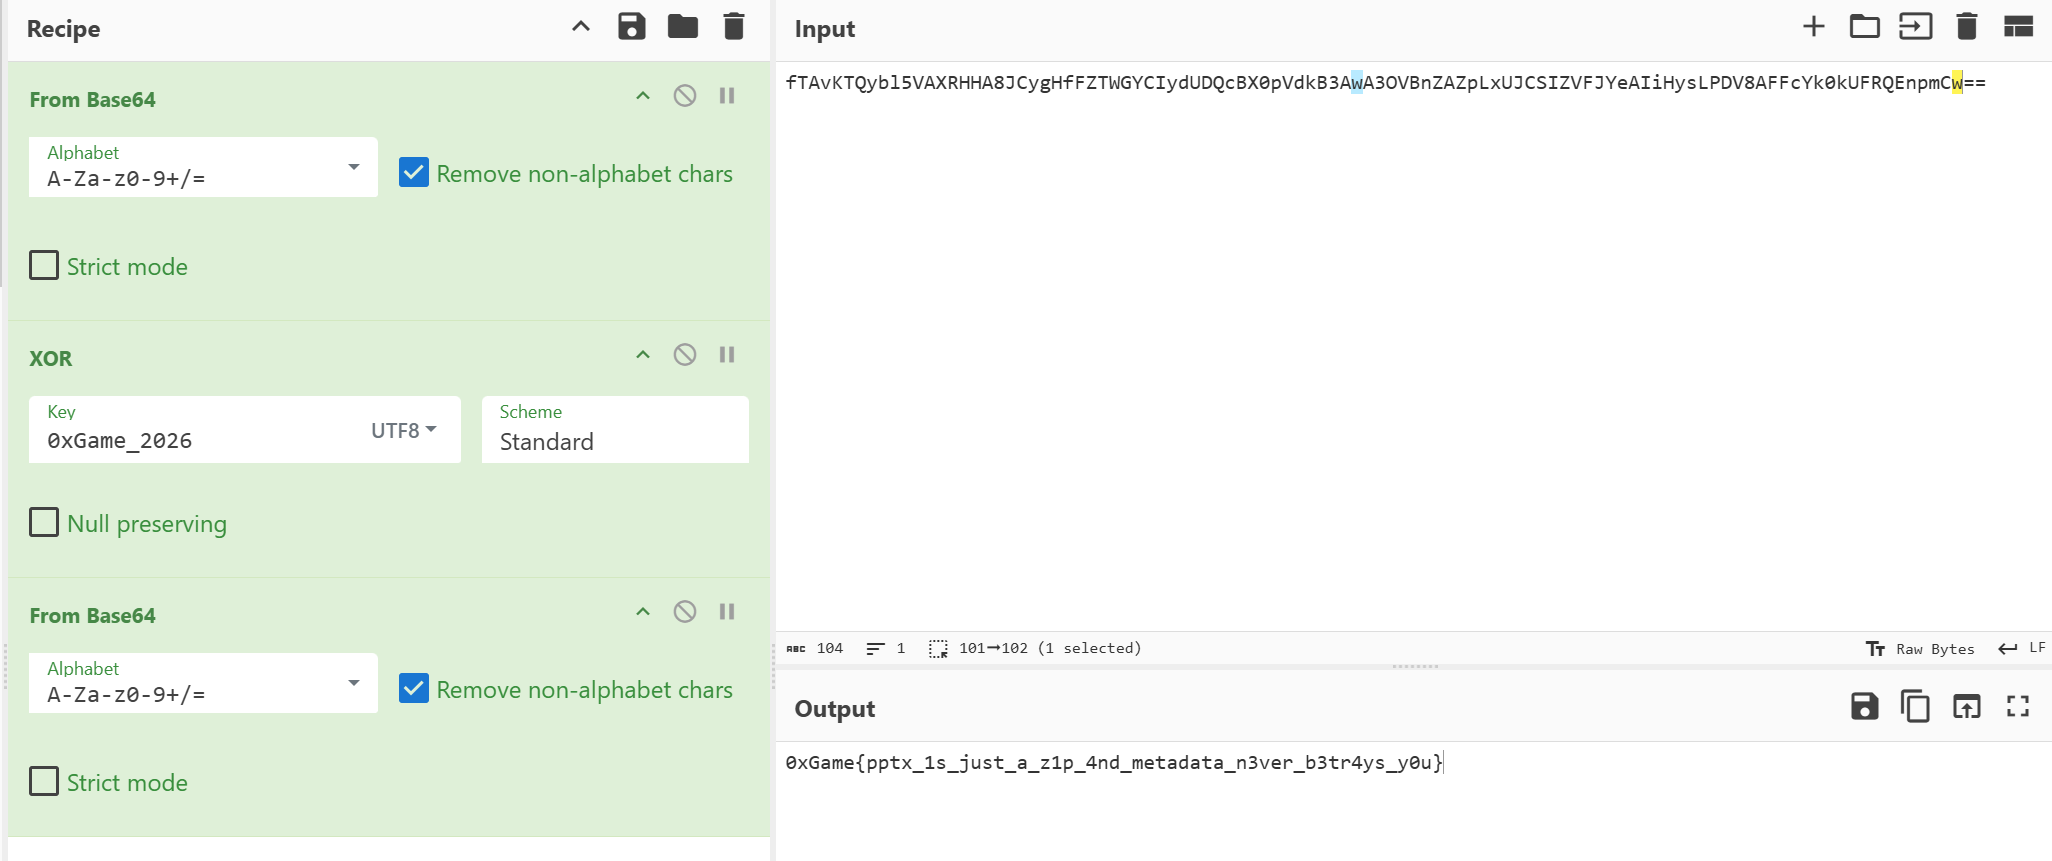Open file as input
Viewport: 2052px width, 861px height.
tap(1916, 27)
